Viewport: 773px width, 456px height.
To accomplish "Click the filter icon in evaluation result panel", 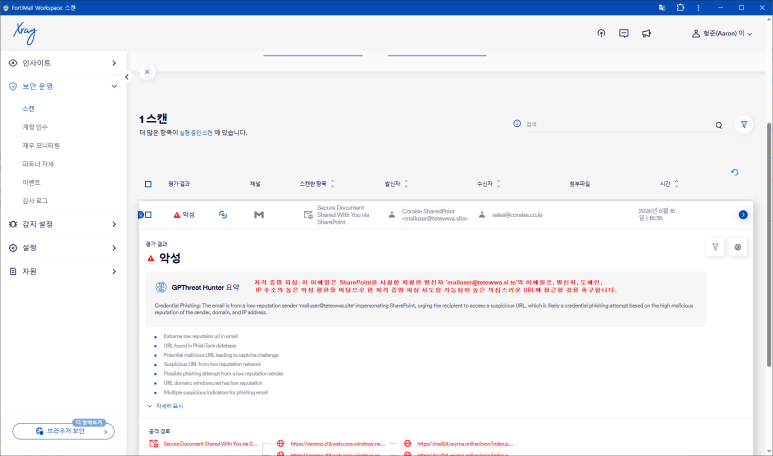I will click(715, 247).
